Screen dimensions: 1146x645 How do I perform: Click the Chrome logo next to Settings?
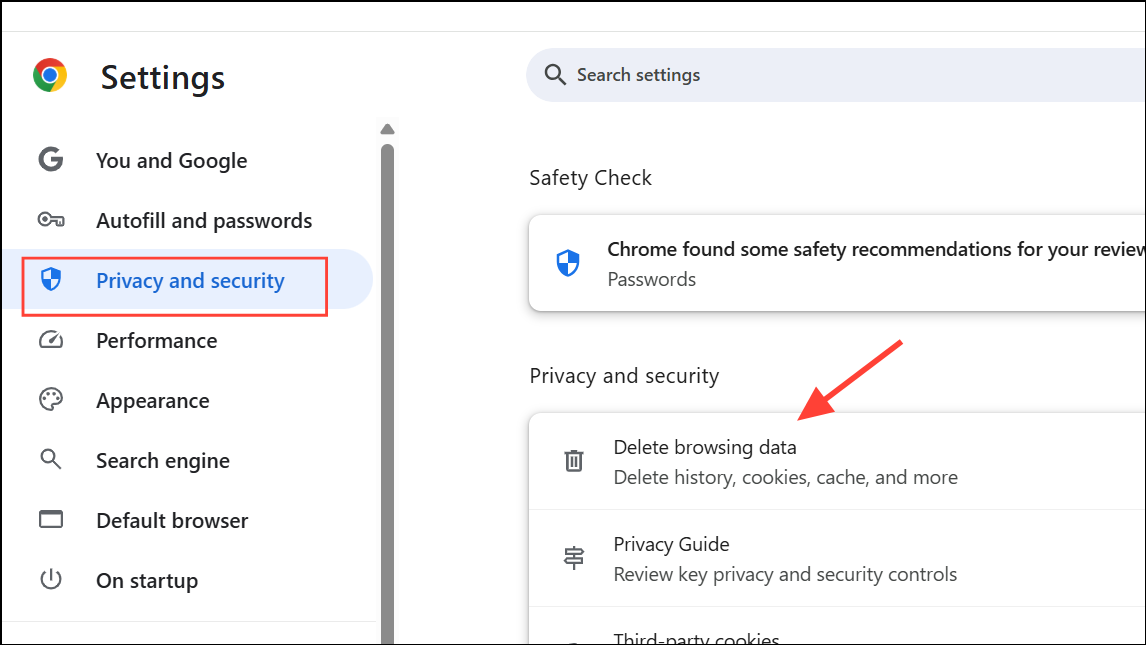50,75
